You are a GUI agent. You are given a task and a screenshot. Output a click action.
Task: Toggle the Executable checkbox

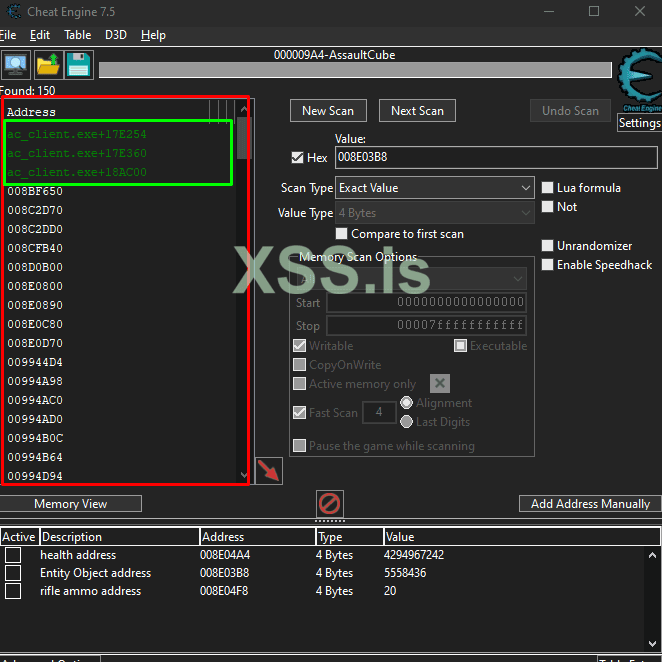tap(460, 346)
